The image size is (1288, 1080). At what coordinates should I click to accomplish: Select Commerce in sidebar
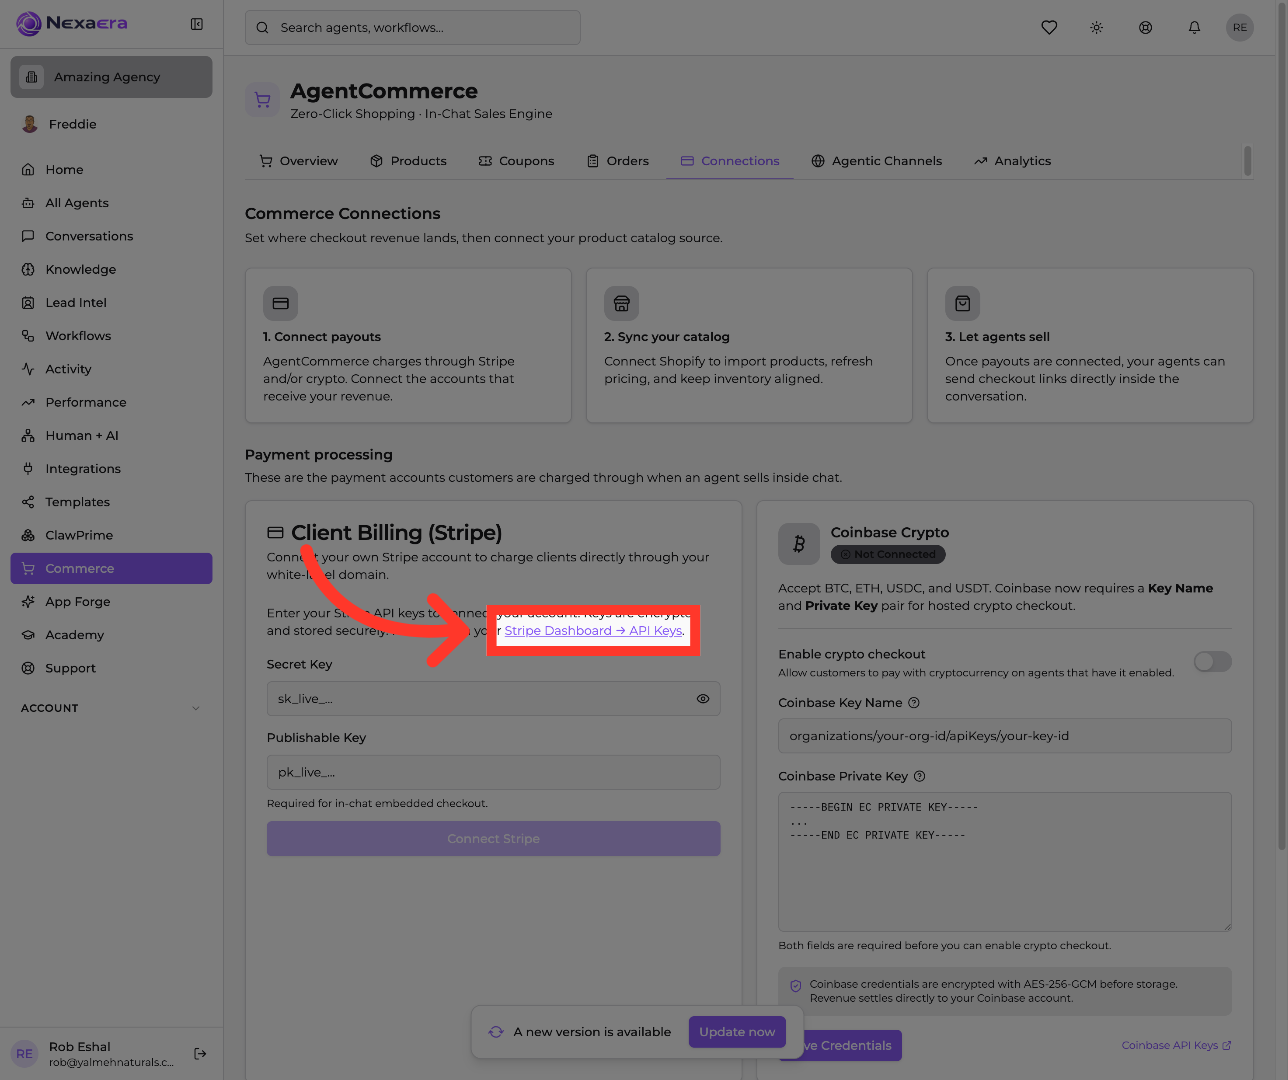(x=111, y=568)
